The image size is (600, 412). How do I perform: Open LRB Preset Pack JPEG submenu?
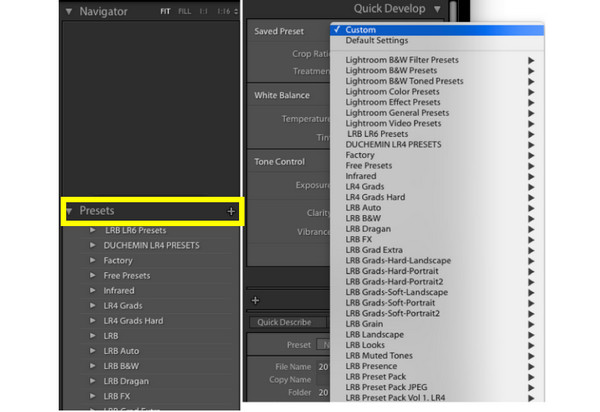pos(437,387)
